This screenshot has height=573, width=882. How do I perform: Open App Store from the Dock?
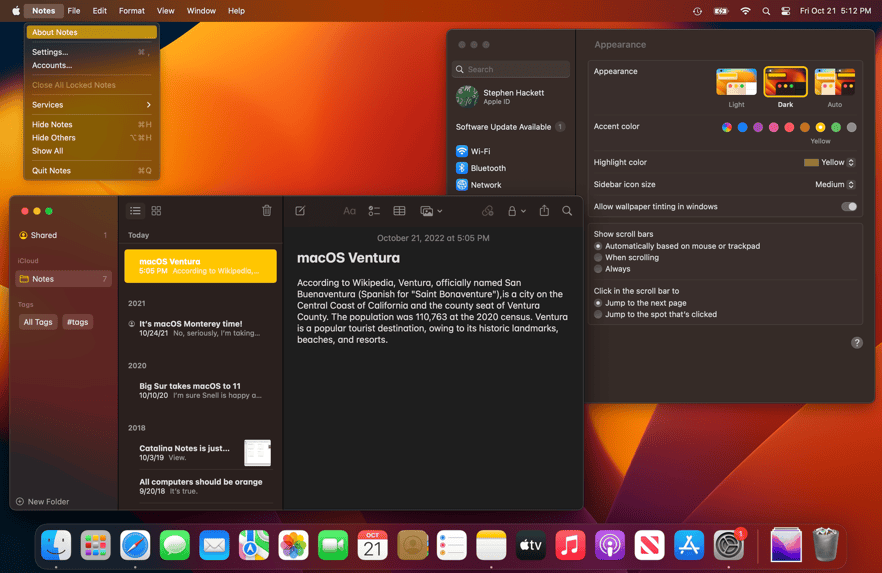(689, 545)
